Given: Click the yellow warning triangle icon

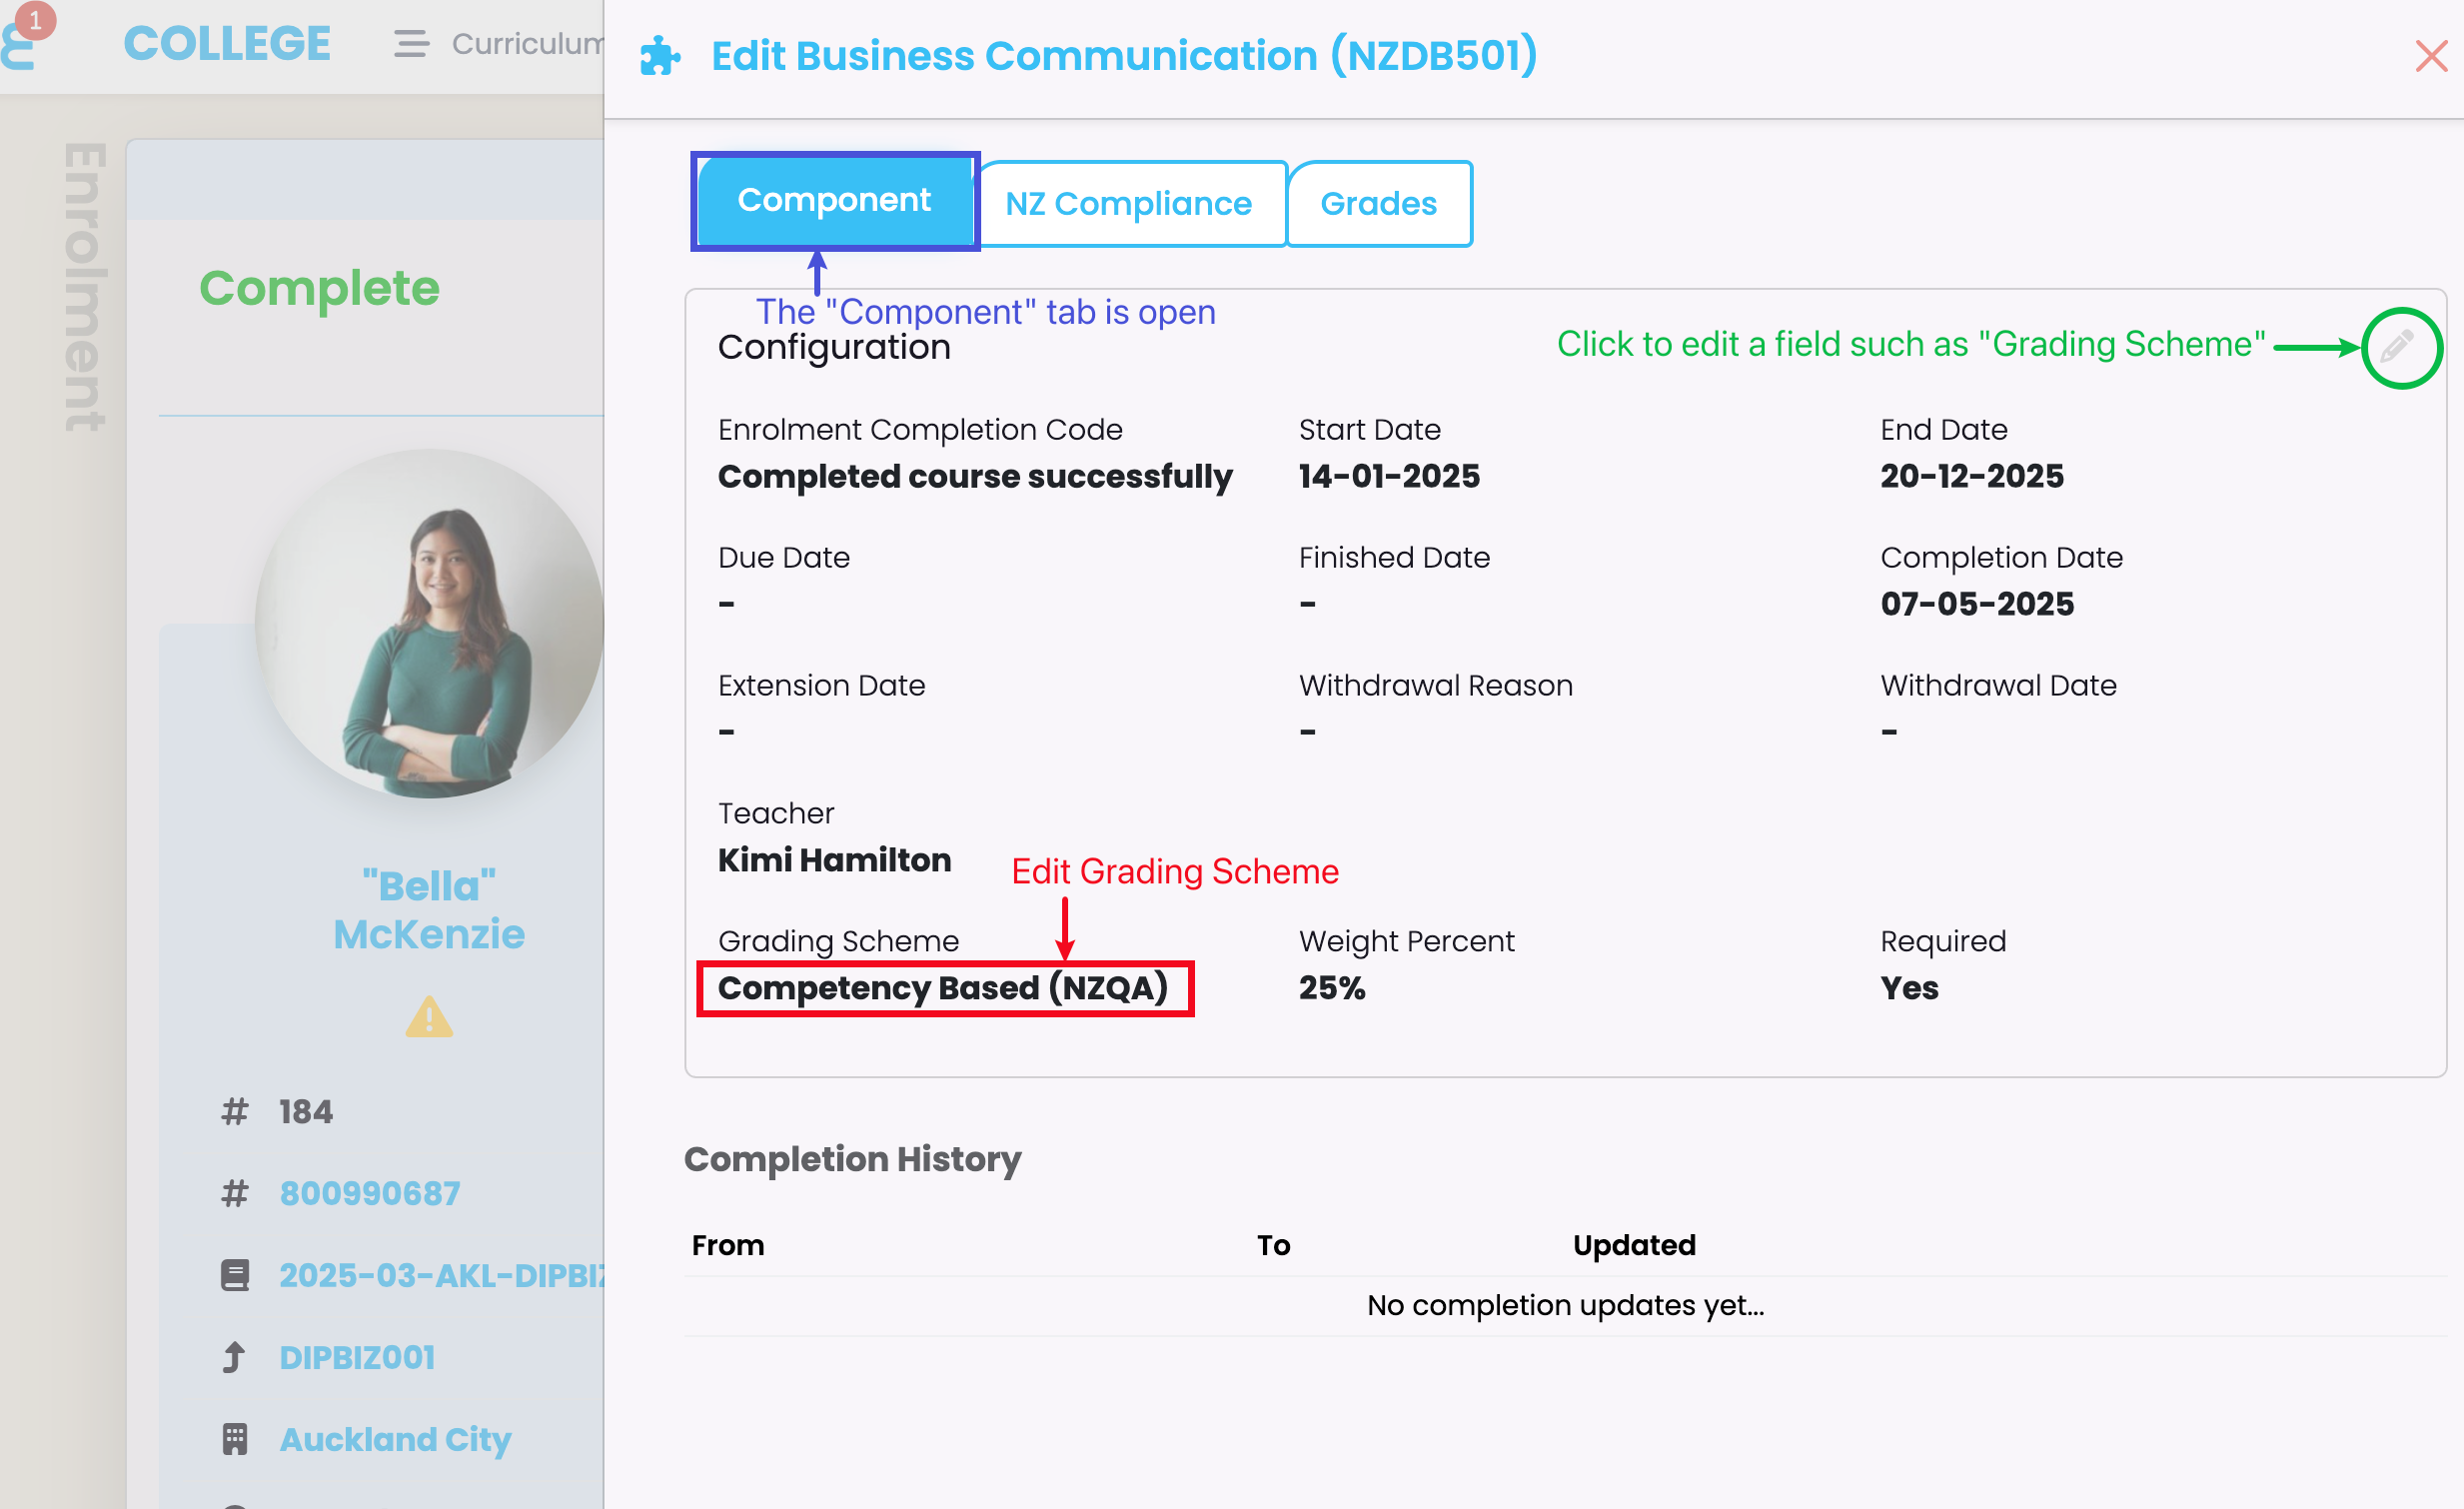Looking at the screenshot, I should [429, 1017].
